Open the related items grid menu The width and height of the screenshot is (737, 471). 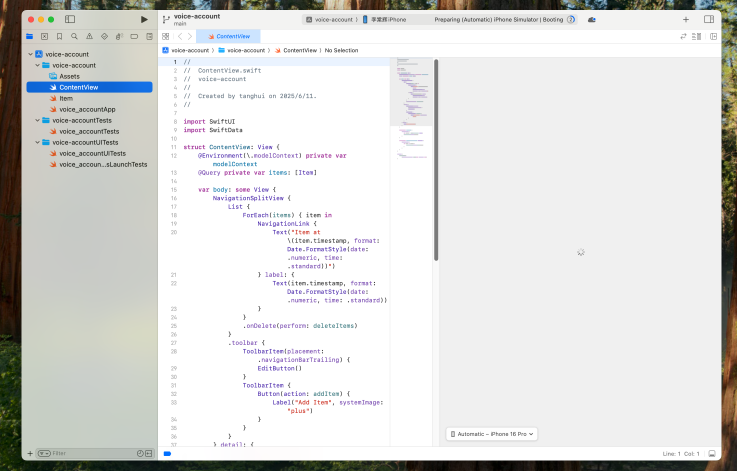[x=166, y=36]
